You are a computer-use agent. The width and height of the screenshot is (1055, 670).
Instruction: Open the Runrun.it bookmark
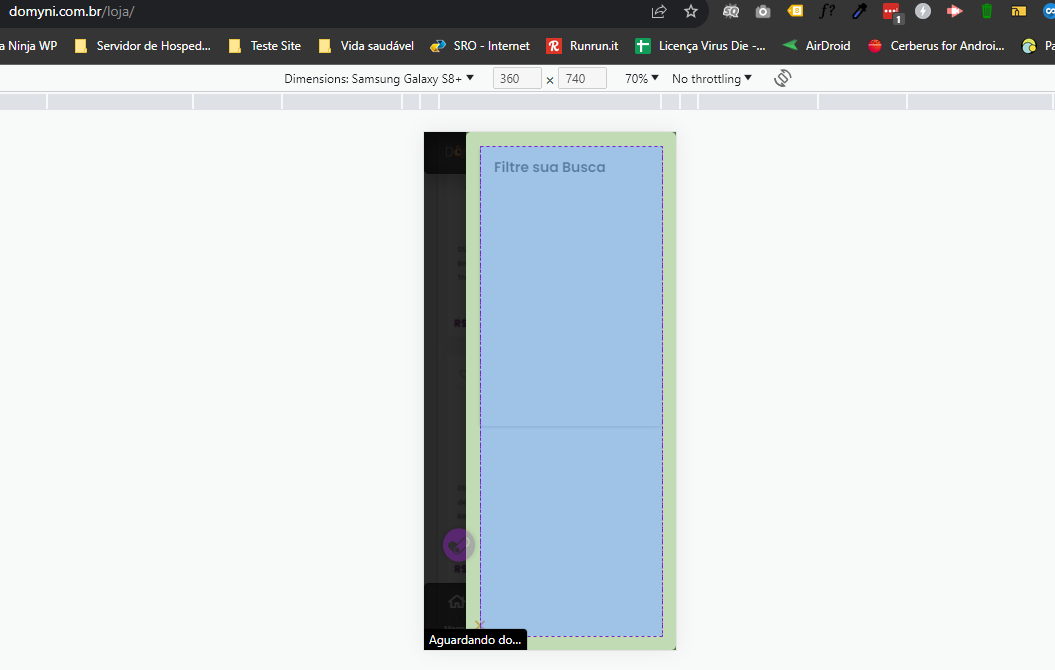point(582,46)
